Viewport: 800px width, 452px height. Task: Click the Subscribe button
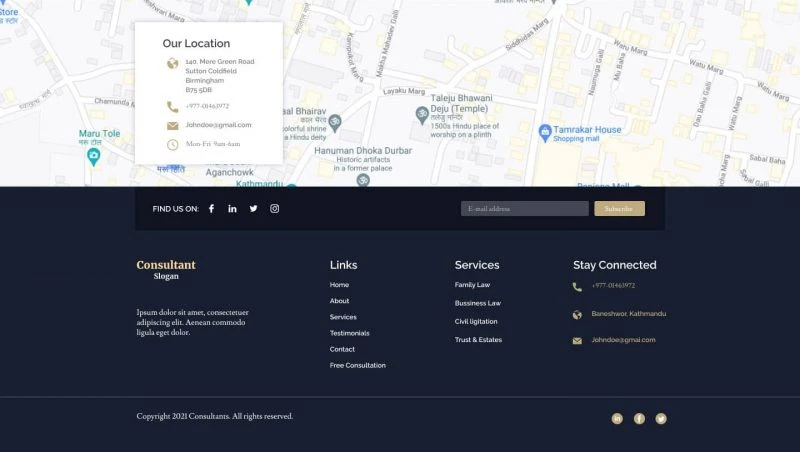pyautogui.click(x=619, y=209)
